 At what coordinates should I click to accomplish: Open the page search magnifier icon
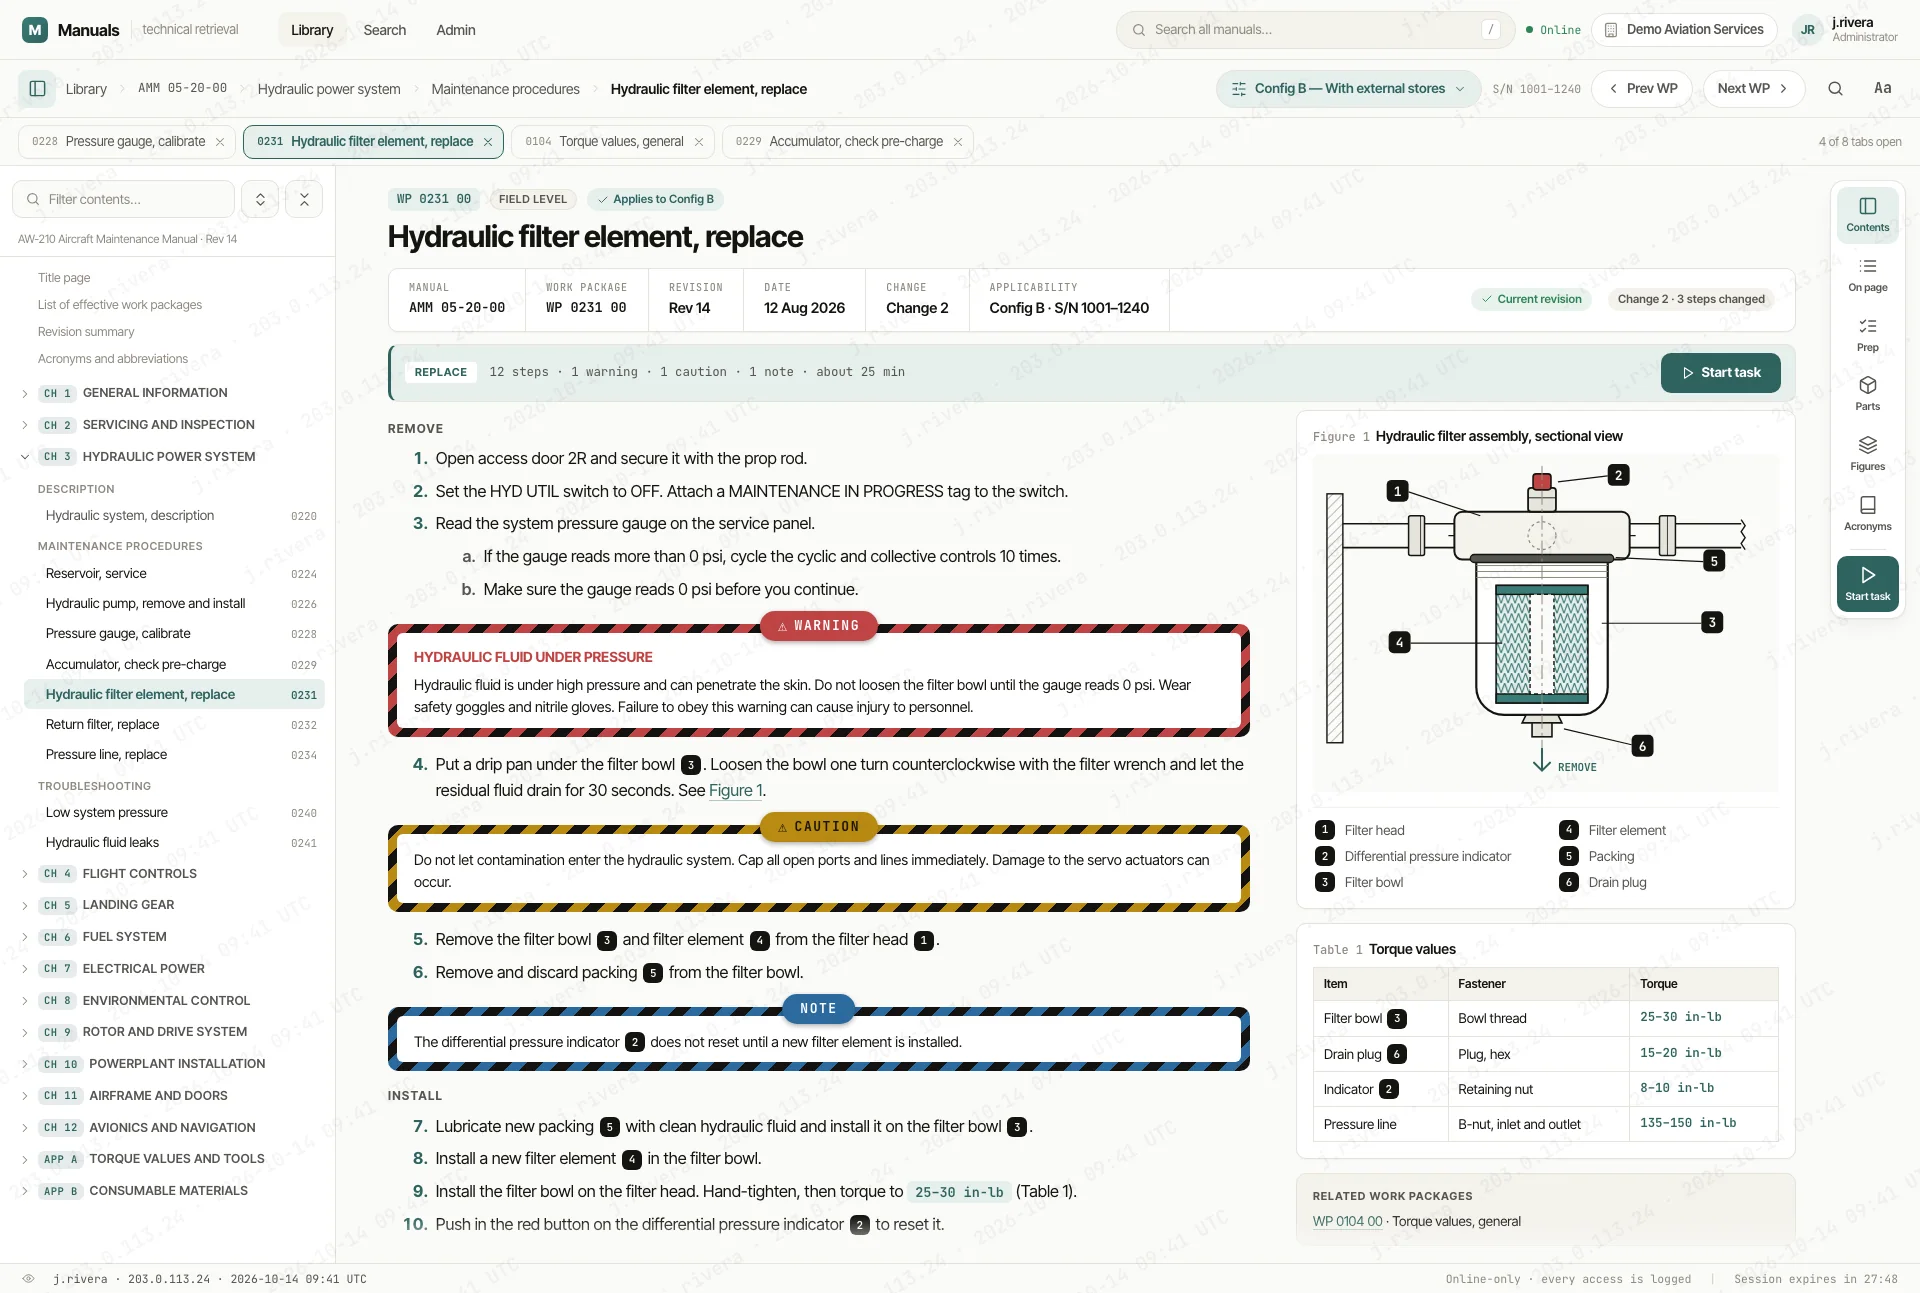click(x=1835, y=89)
